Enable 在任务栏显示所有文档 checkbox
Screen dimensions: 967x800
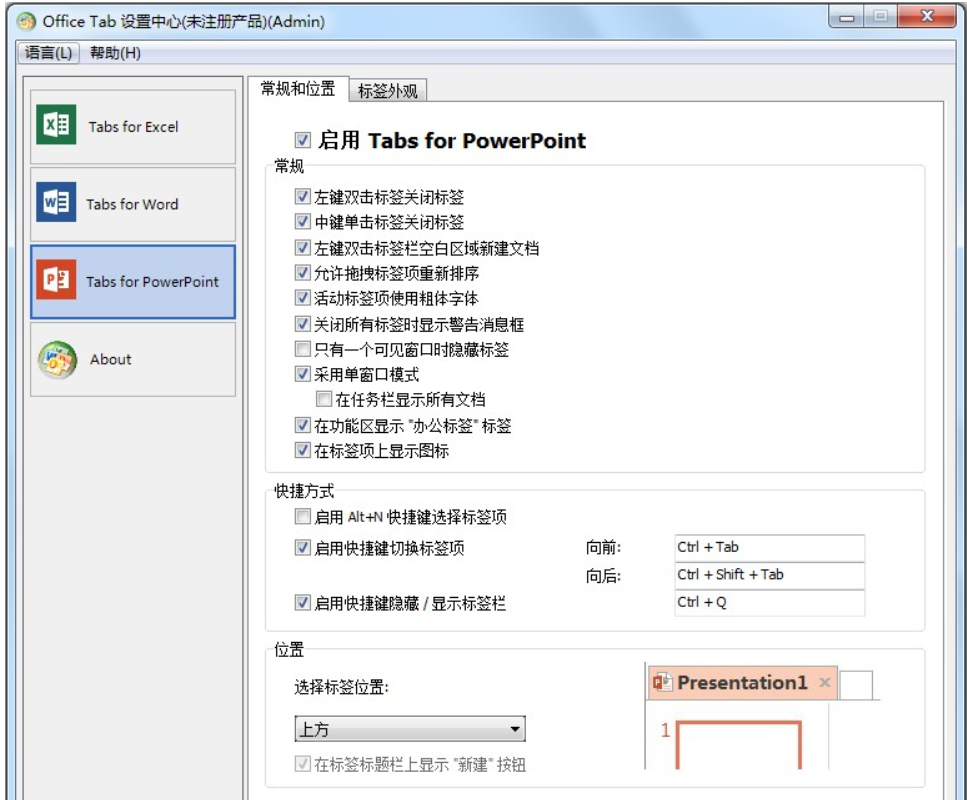(324, 399)
